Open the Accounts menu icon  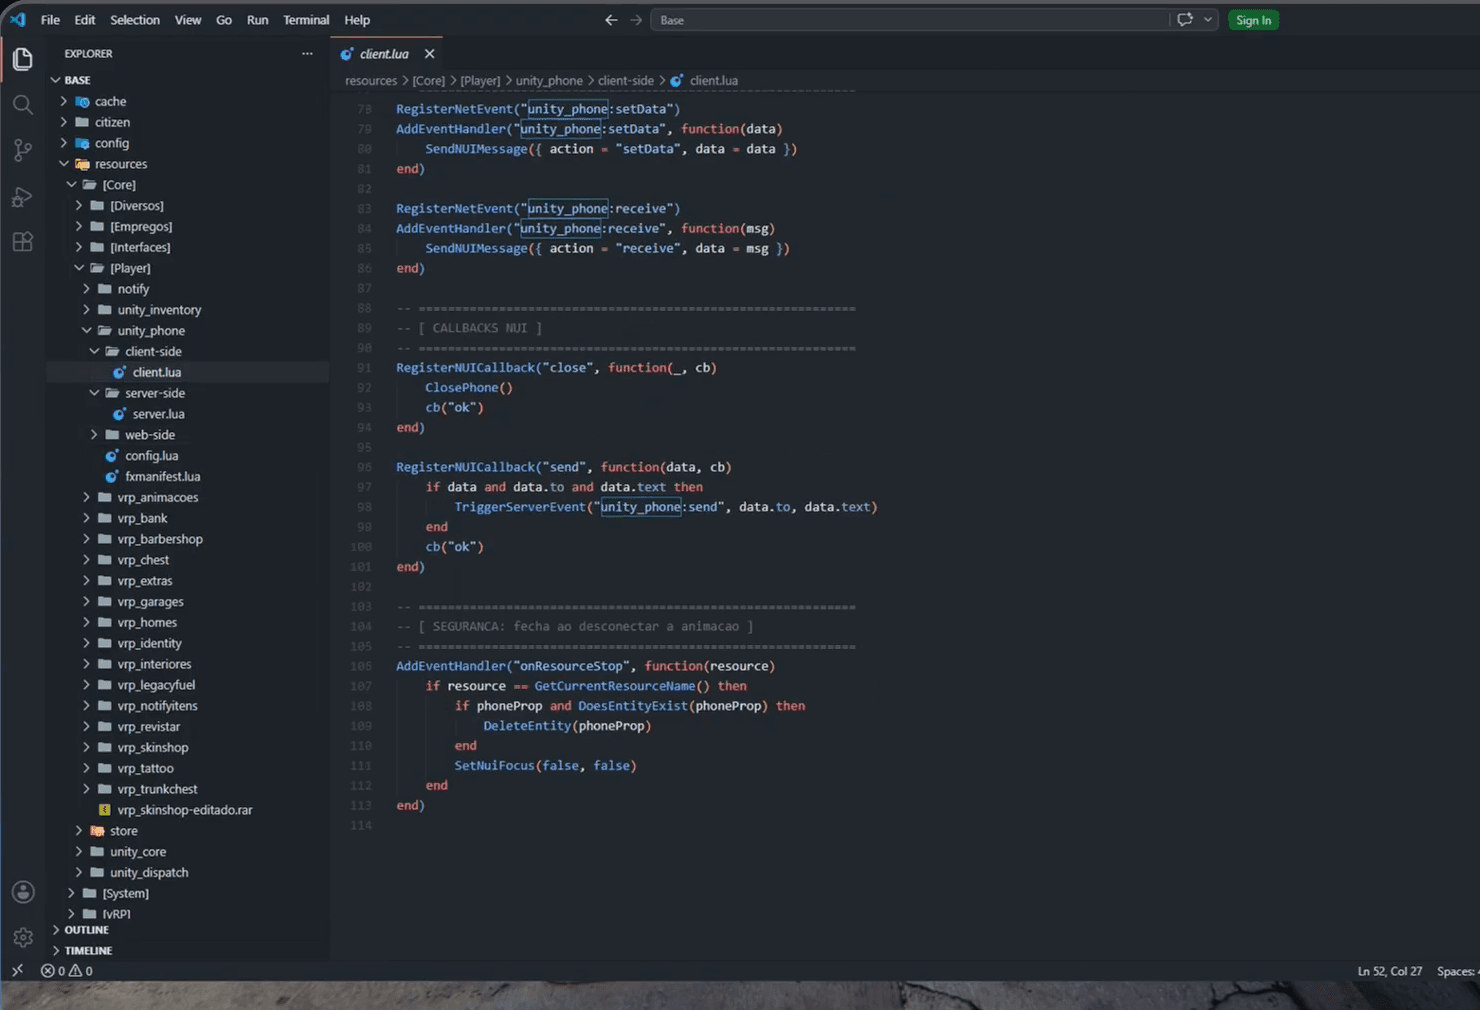[x=23, y=892]
